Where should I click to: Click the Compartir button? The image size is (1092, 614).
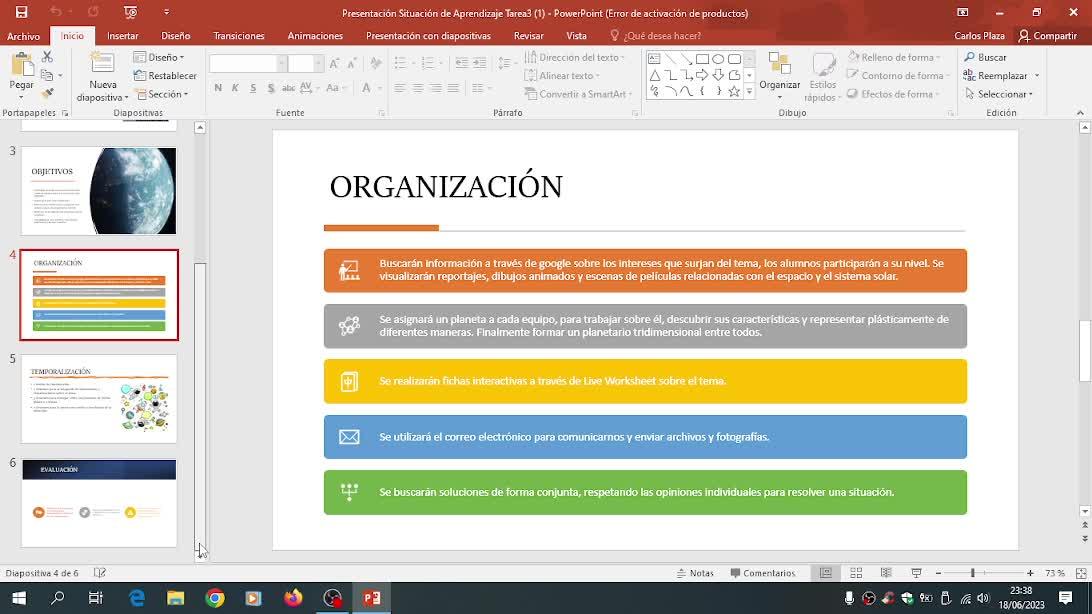(x=1047, y=36)
